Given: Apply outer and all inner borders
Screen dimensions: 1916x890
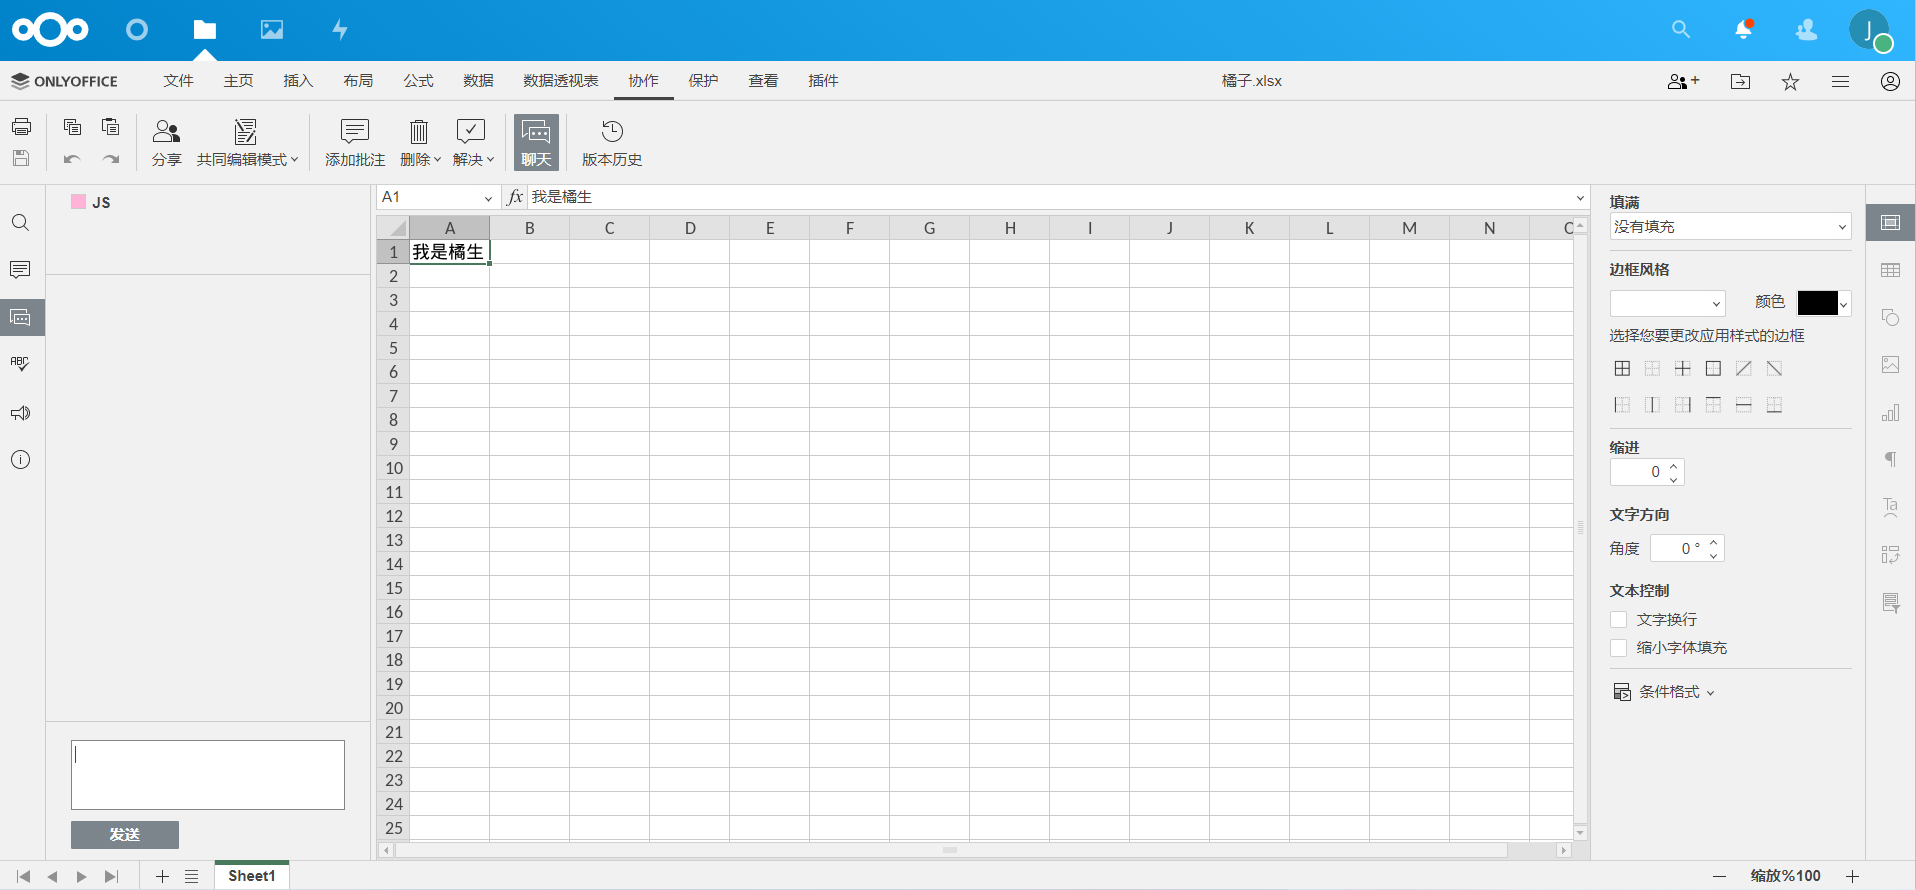Looking at the screenshot, I should coord(1622,369).
